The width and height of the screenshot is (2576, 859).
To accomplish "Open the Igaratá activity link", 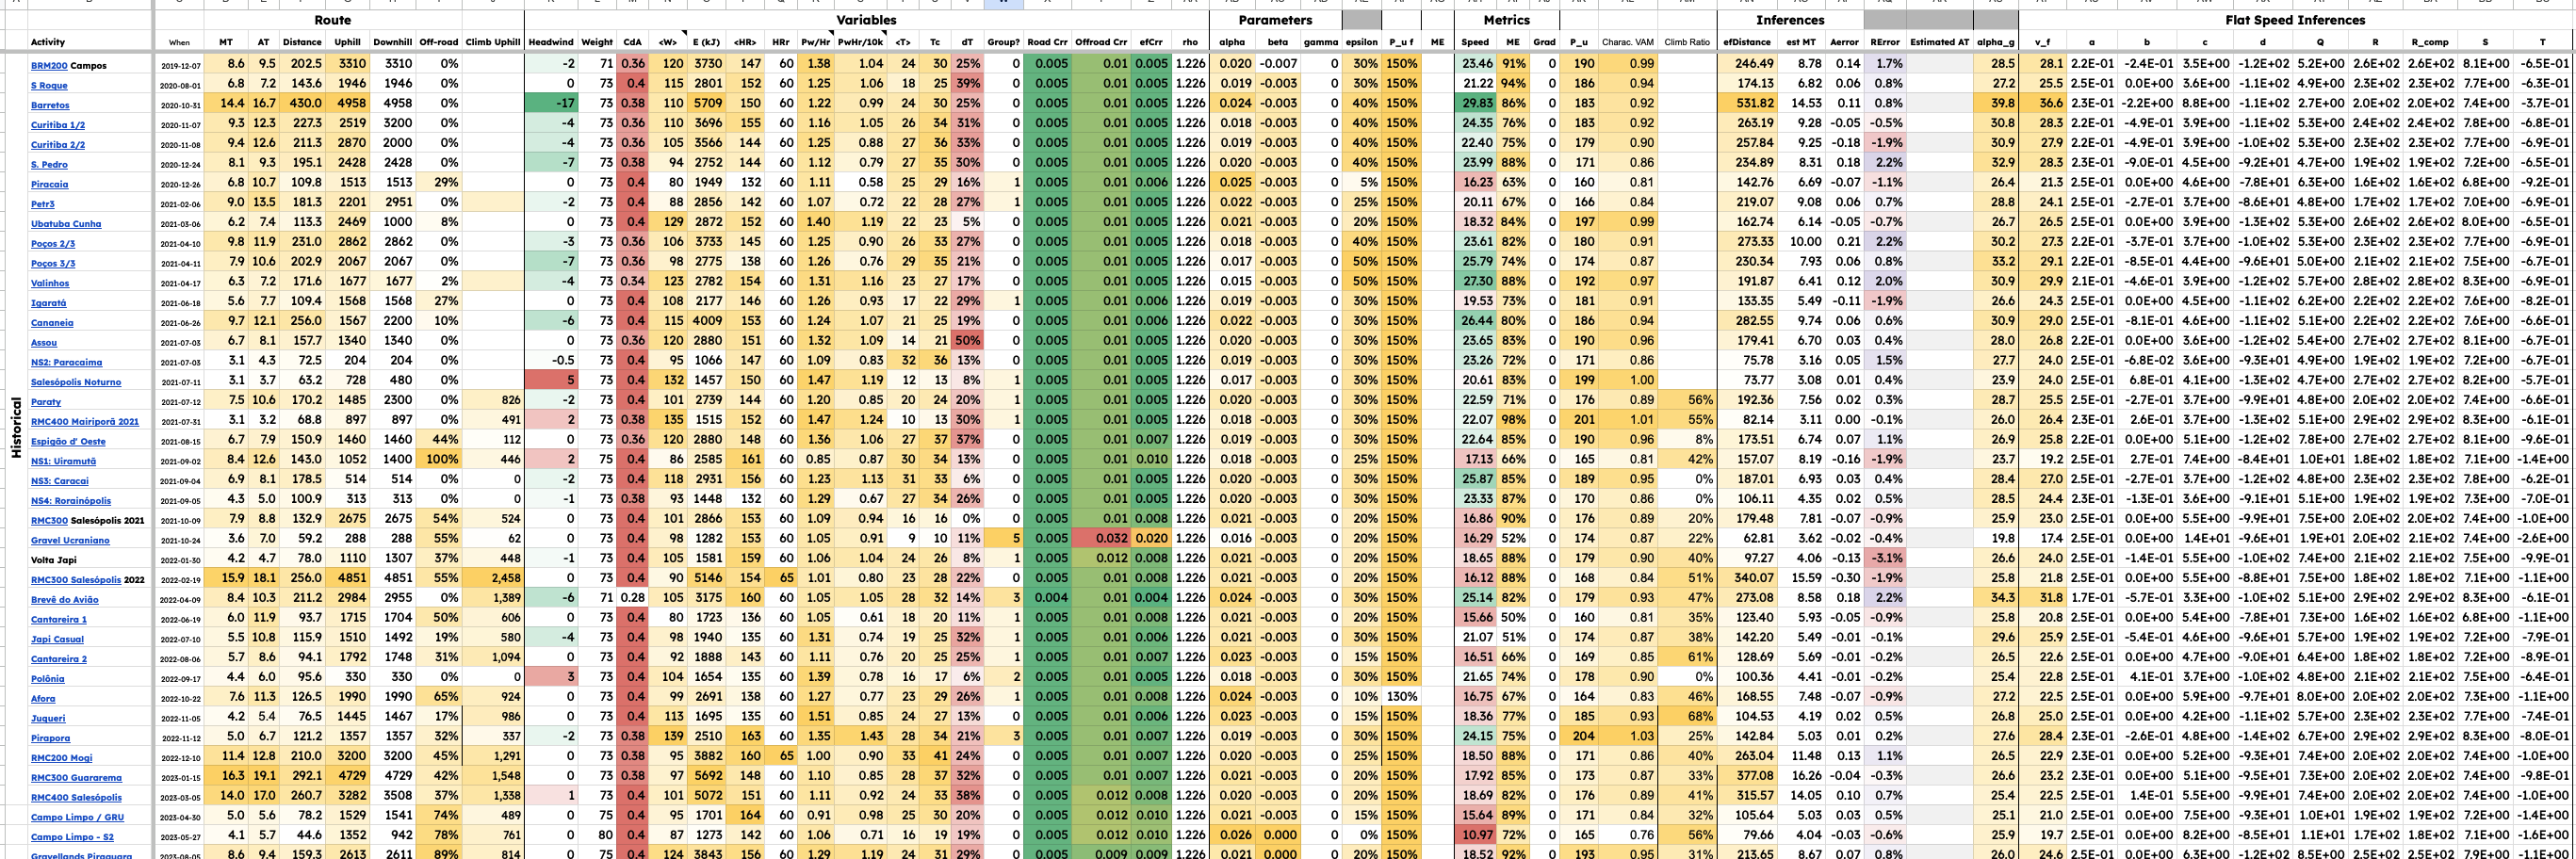I will [x=49, y=303].
